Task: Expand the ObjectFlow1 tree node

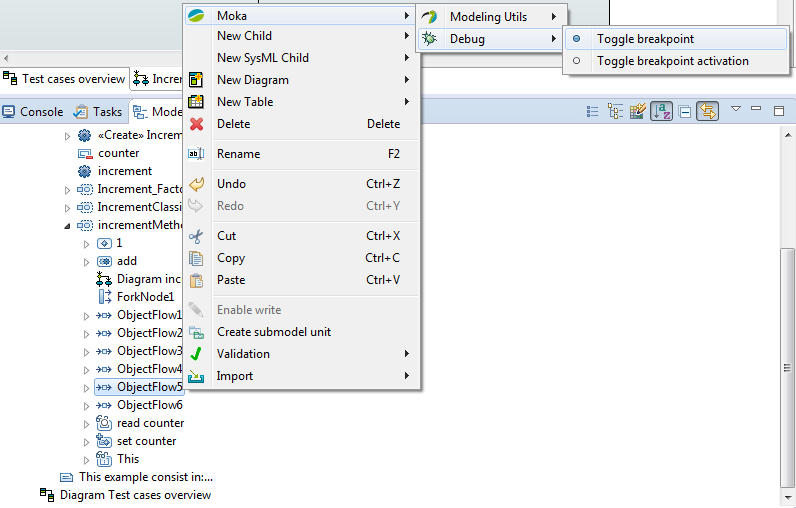Action: pyautogui.click(x=86, y=316)
